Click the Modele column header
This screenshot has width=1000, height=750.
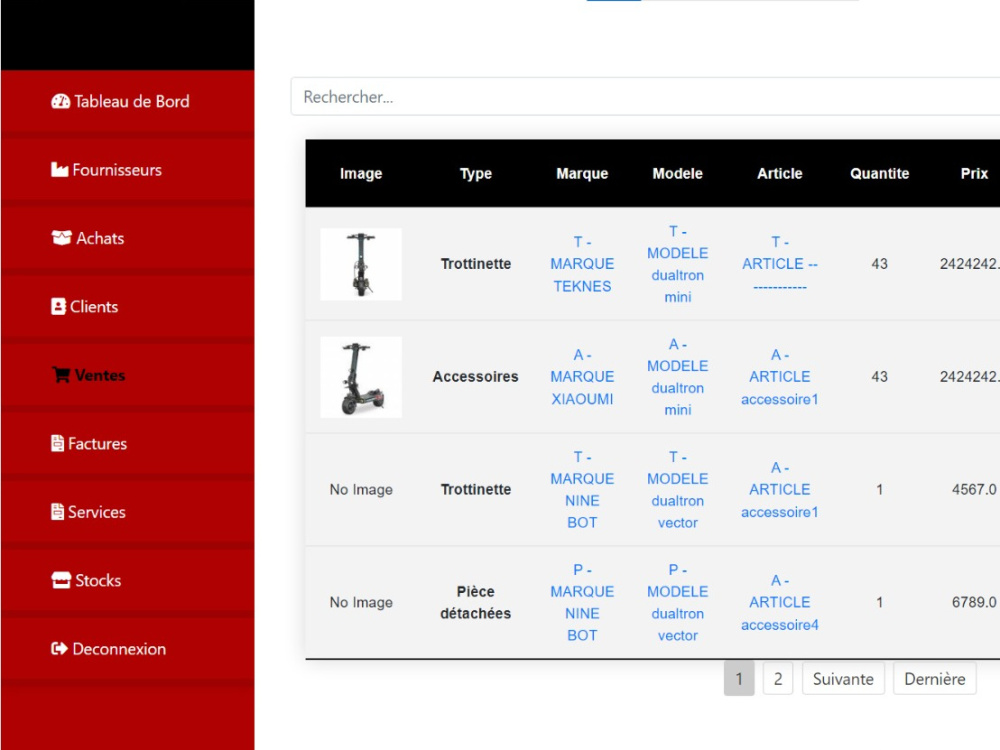[677, 173]
